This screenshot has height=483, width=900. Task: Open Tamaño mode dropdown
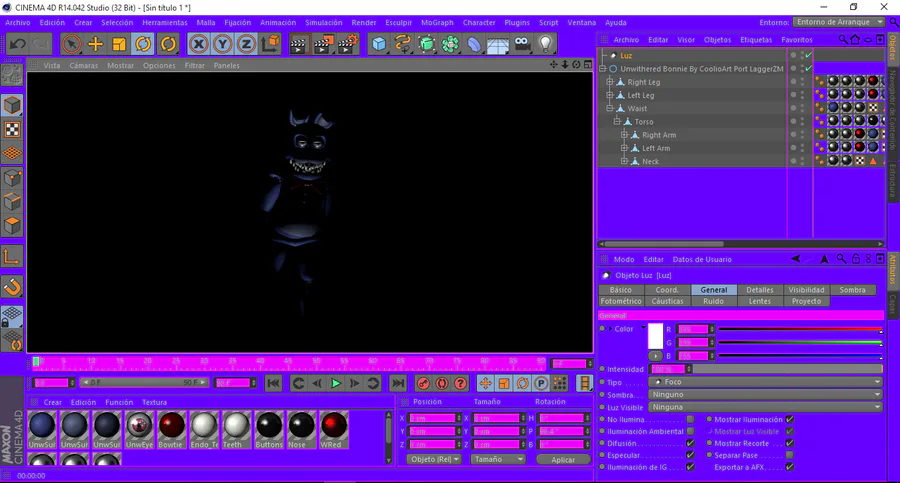tap(498, 459)
